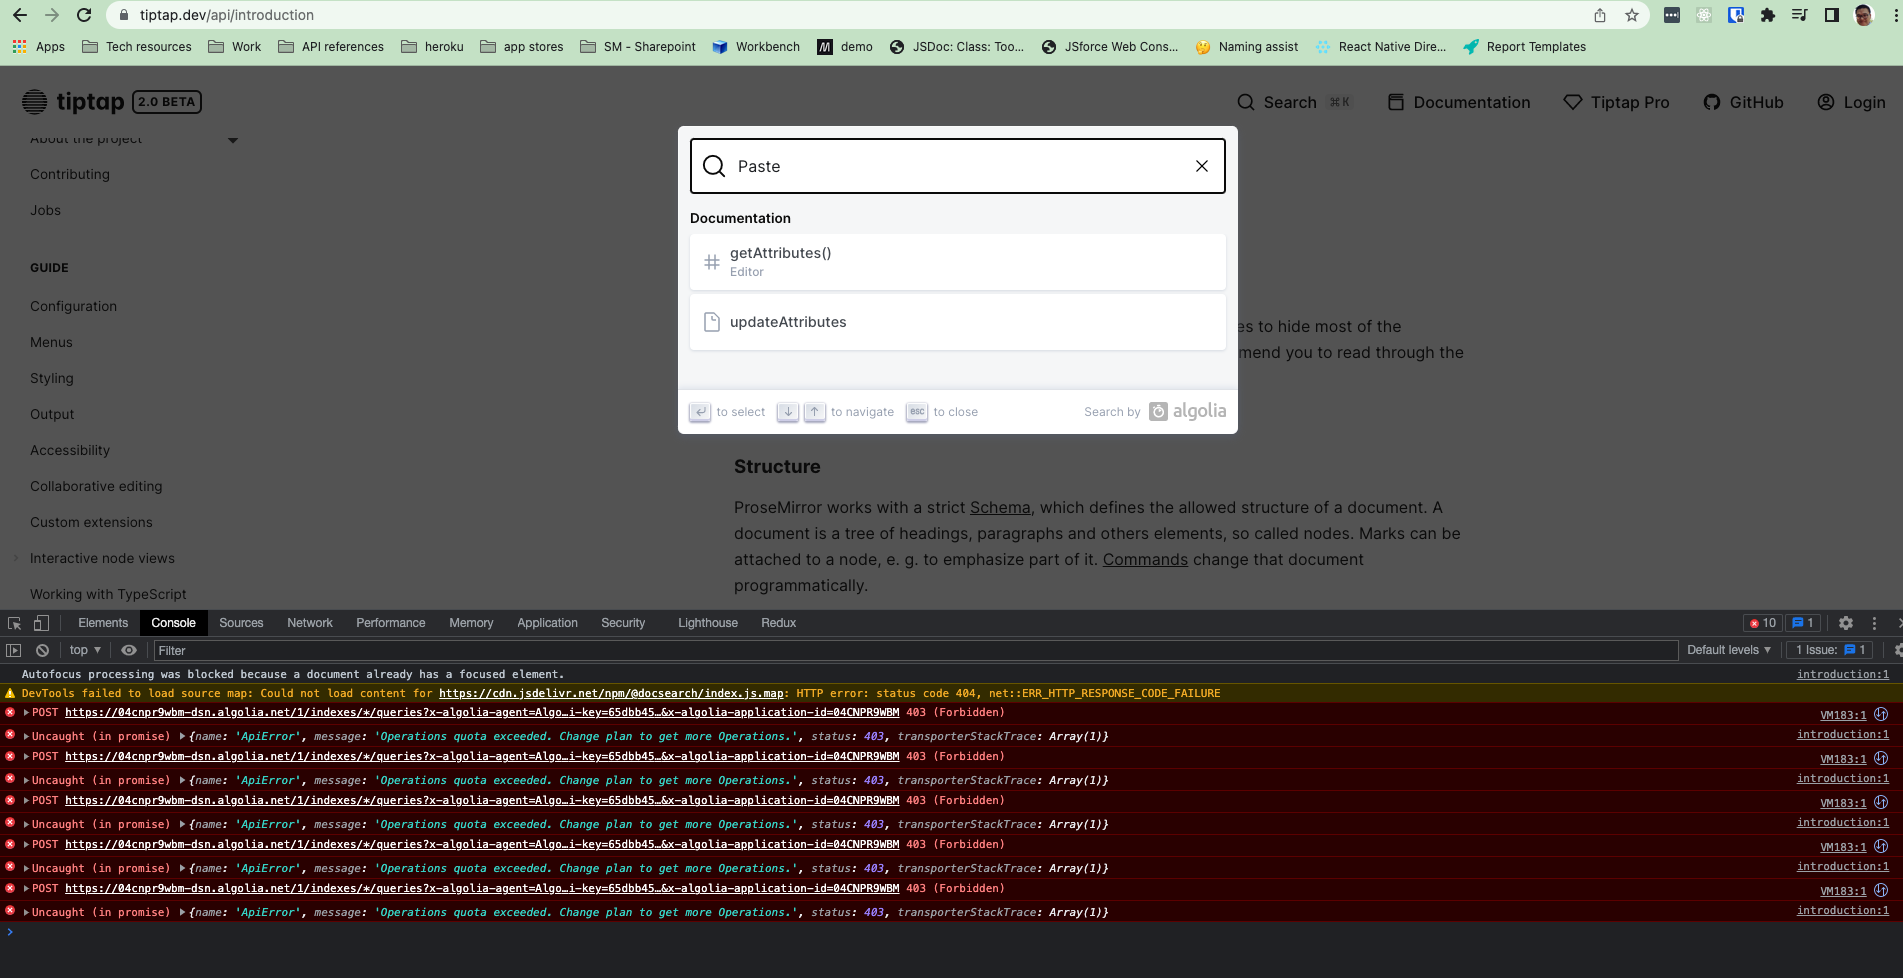1903x978 pixels.
Task: Switch to the Redux tab in DevTools
Action: click(x=779, y=623)
